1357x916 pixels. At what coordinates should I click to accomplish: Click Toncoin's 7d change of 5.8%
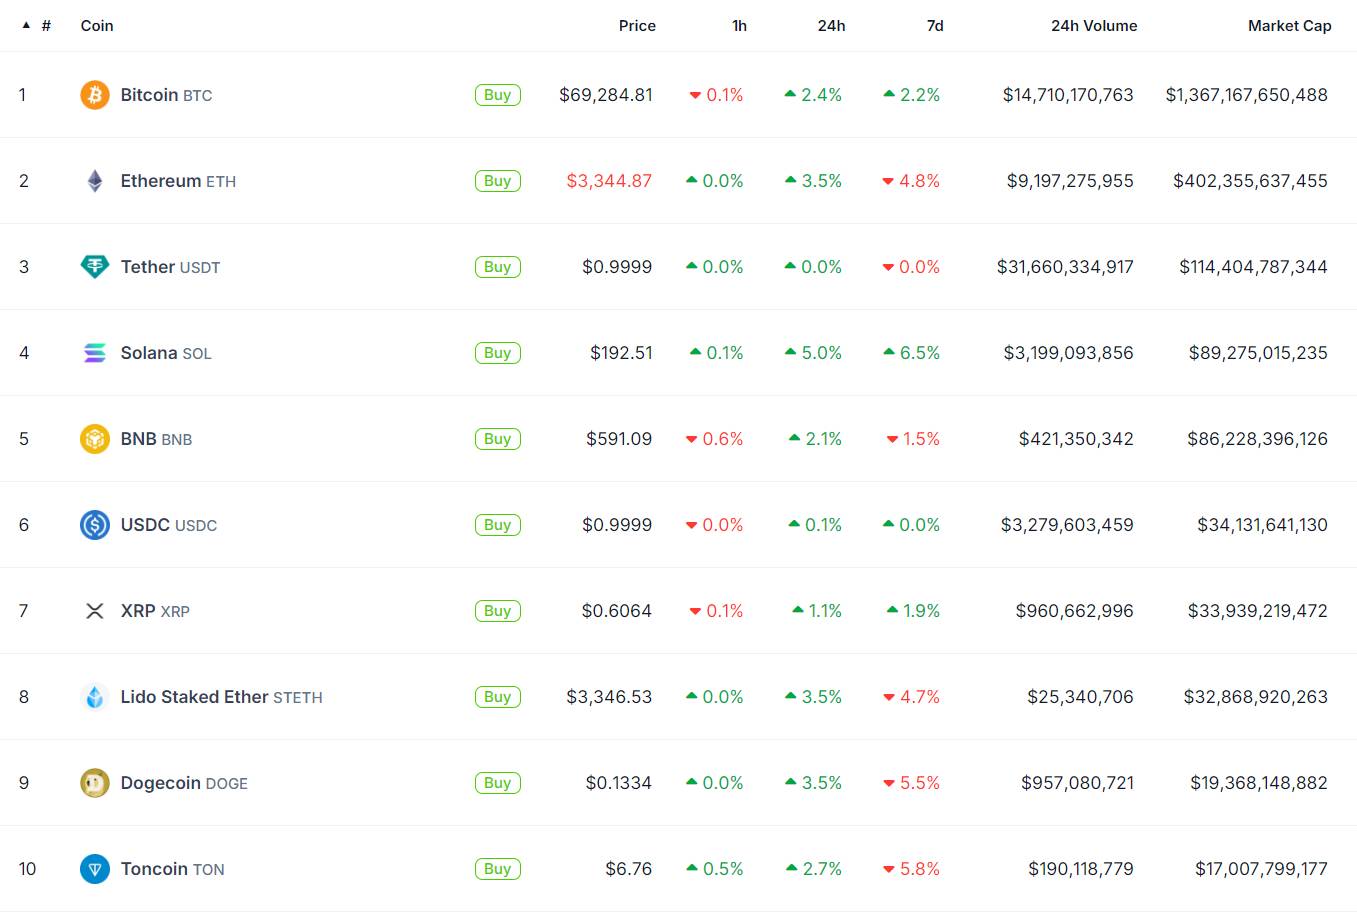click(x=912, y=869)
